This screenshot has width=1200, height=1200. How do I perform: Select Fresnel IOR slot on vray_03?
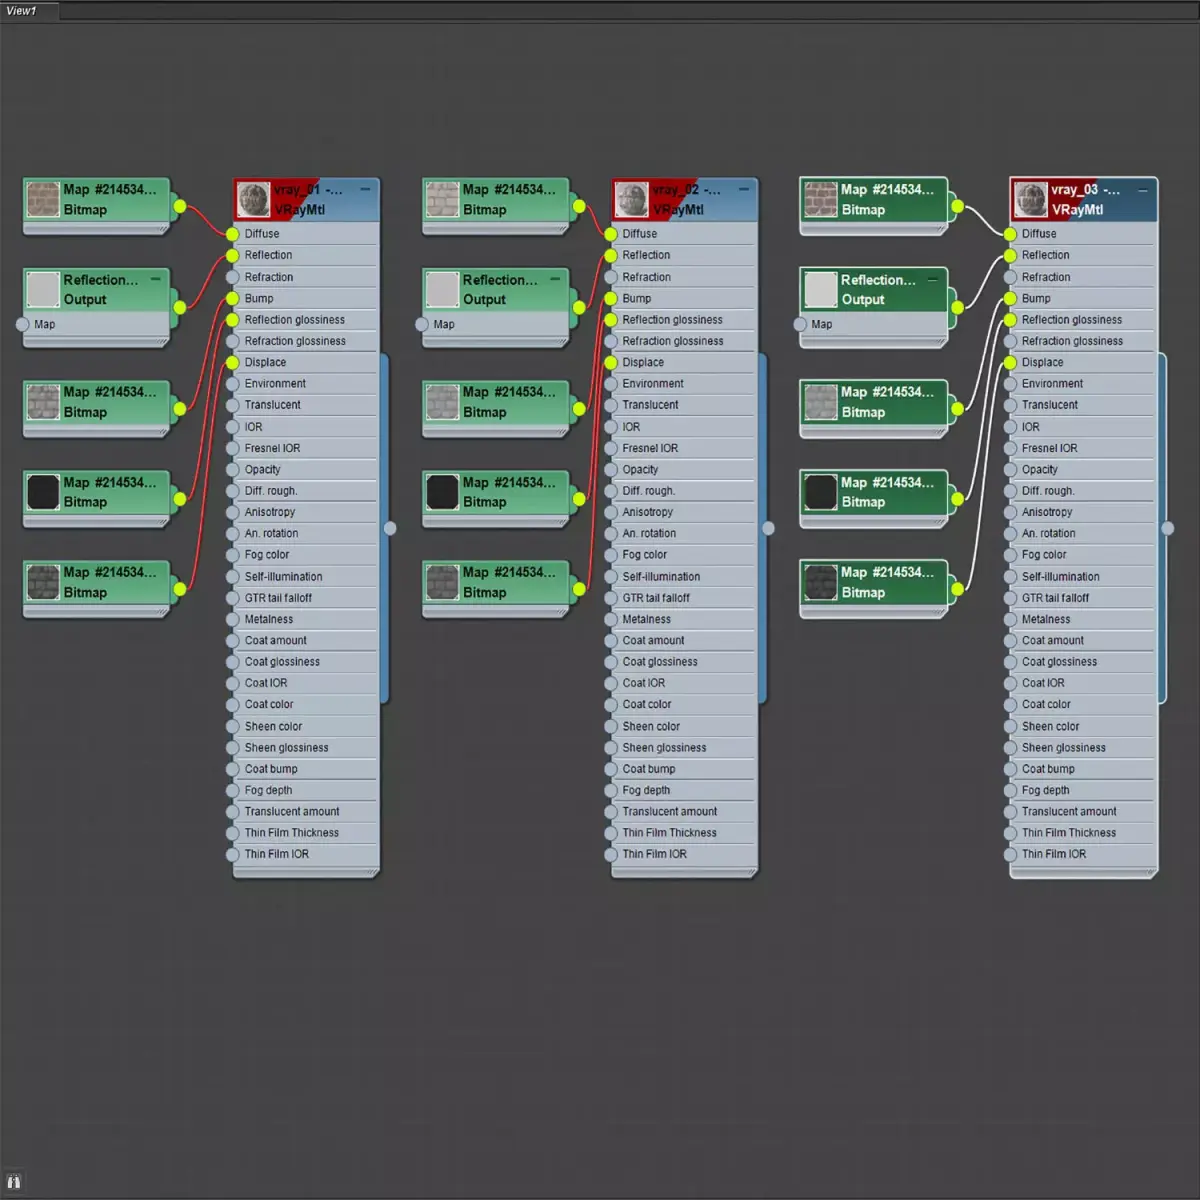tap(1083, 448)
